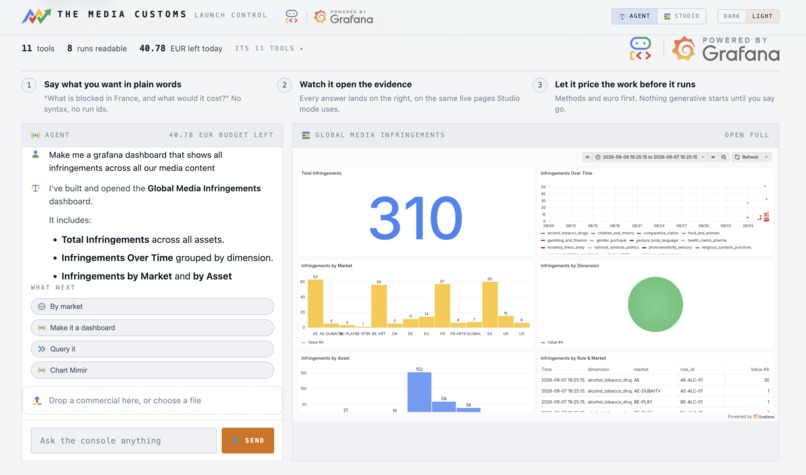This screenshot has height=475, width=806.
Task: Click the green Infringements by Dimension pie
Action: click(x=655, y=304)
